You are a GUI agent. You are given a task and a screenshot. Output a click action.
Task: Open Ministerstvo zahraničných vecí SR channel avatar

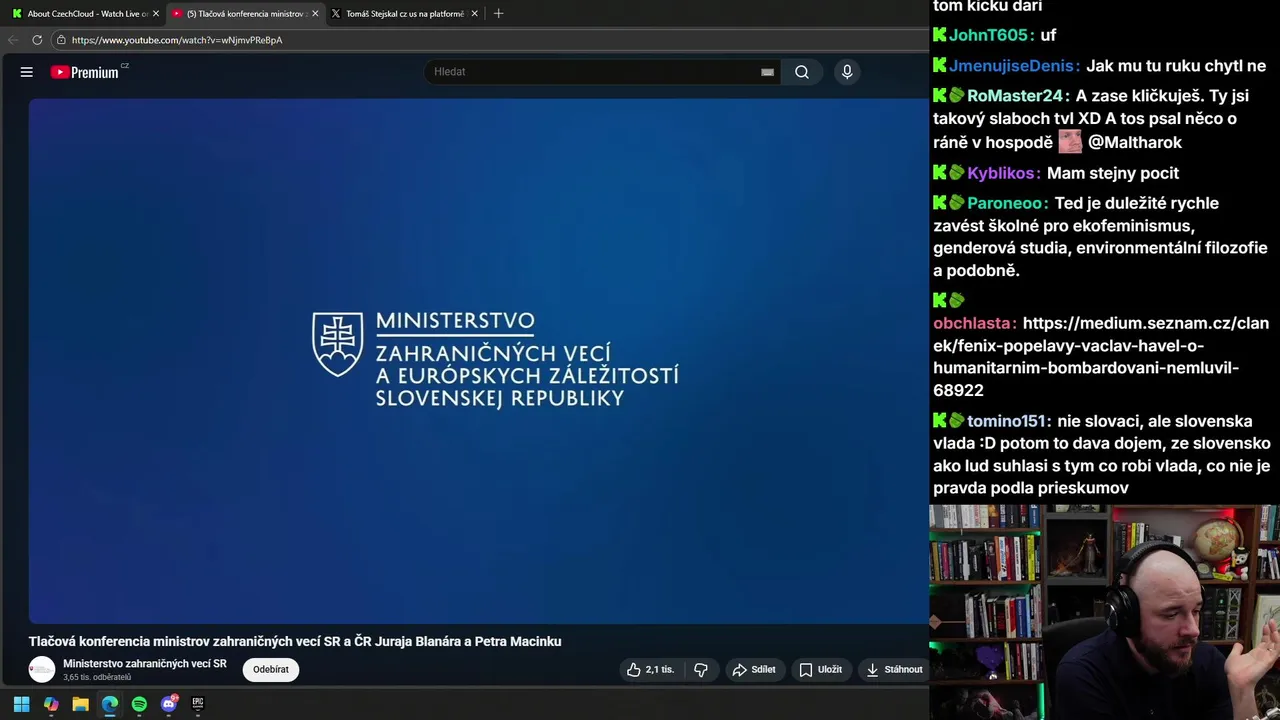(42, 670)
